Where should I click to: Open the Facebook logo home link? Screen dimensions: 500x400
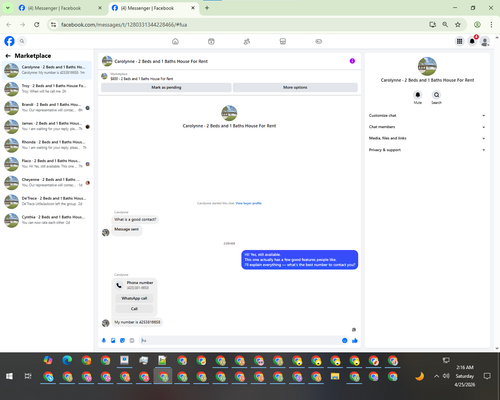[9, 41]
